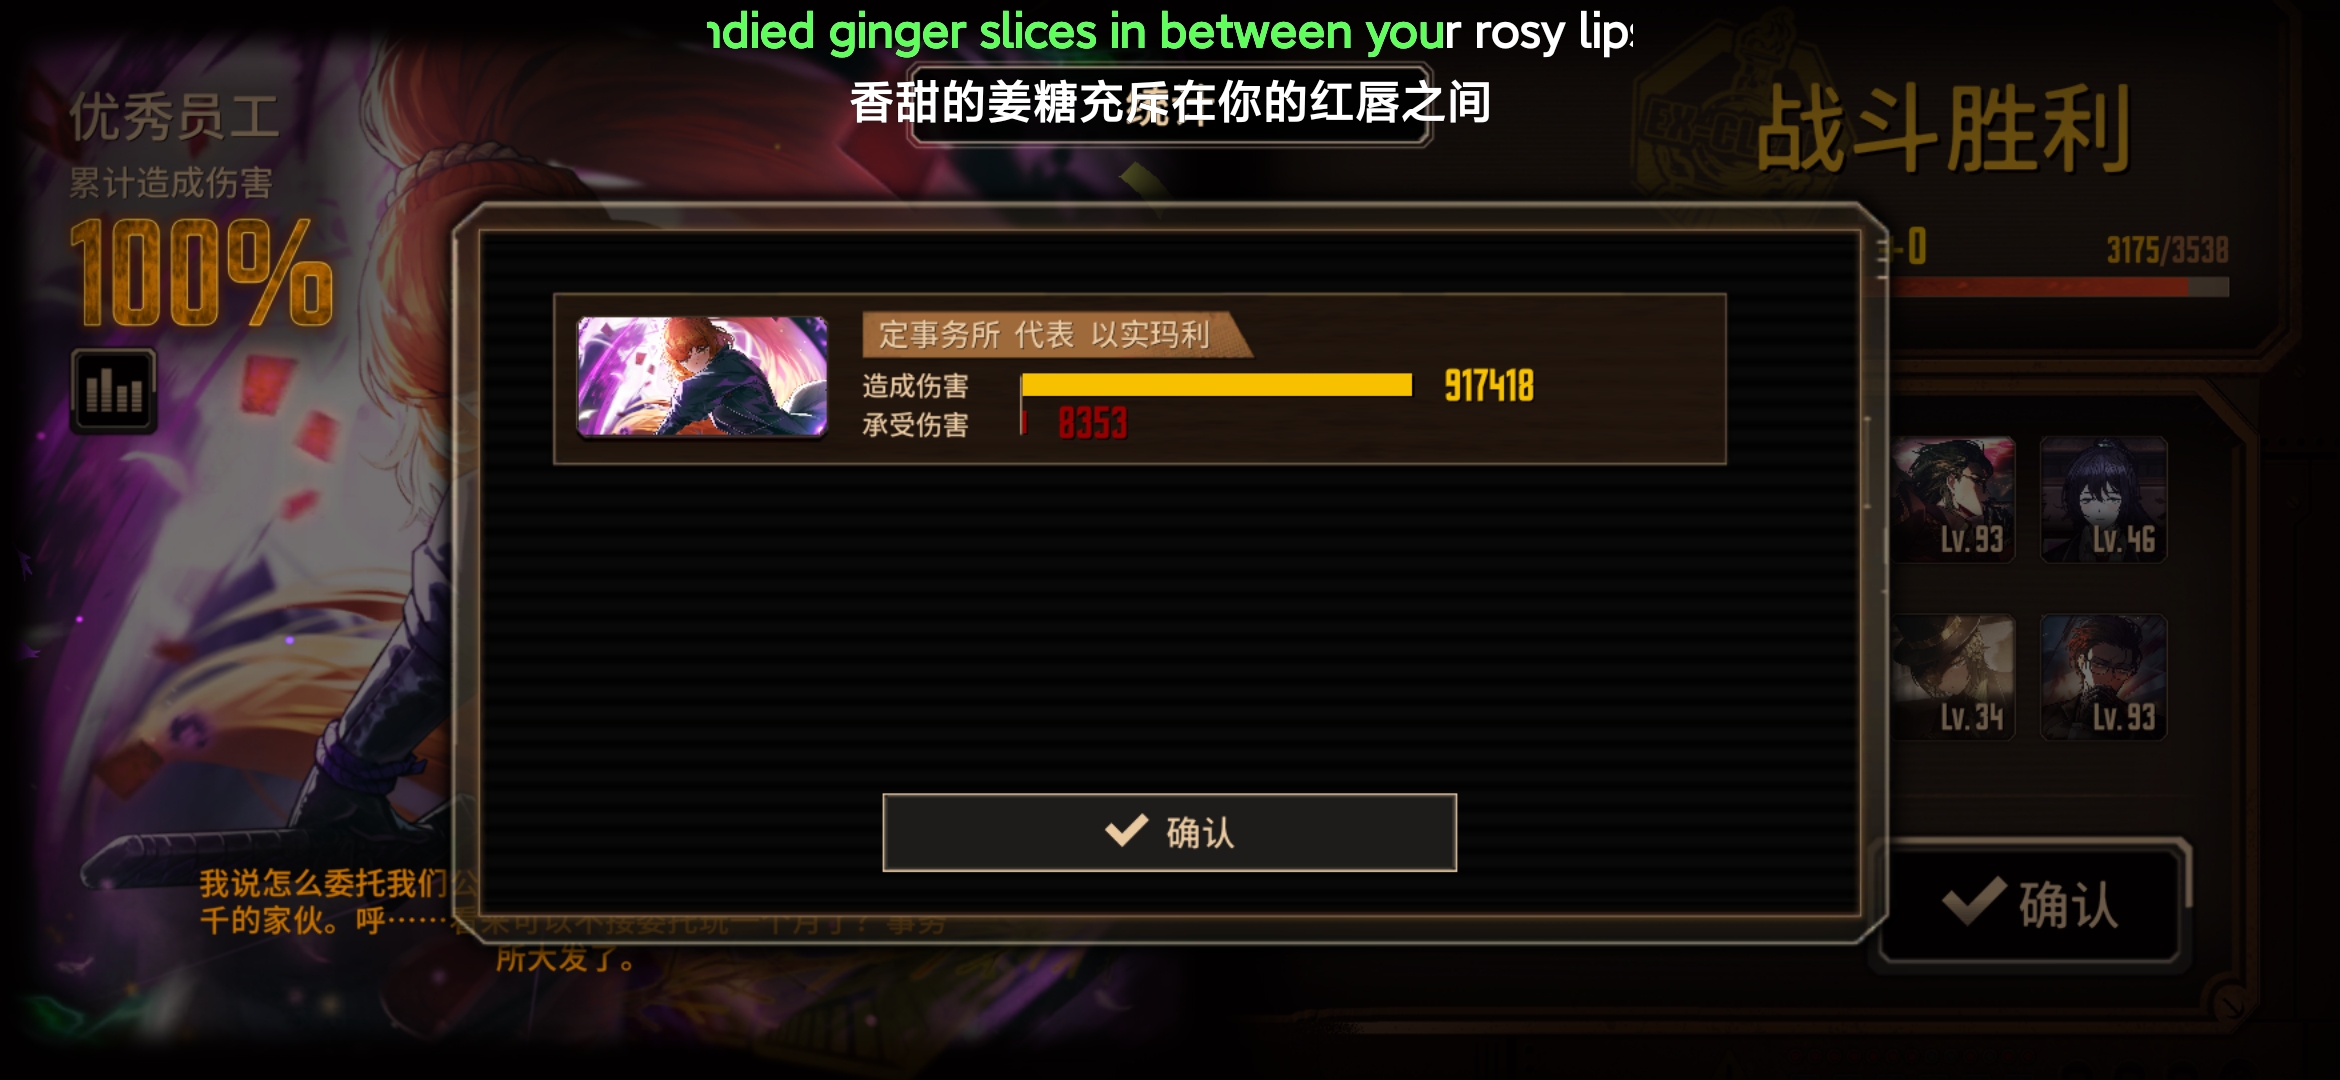The width and height of the screenshot is (2340, 1080).
Task: Select the Lv.93 portrait with glasses in bottom row
Action: (2103, 677)
